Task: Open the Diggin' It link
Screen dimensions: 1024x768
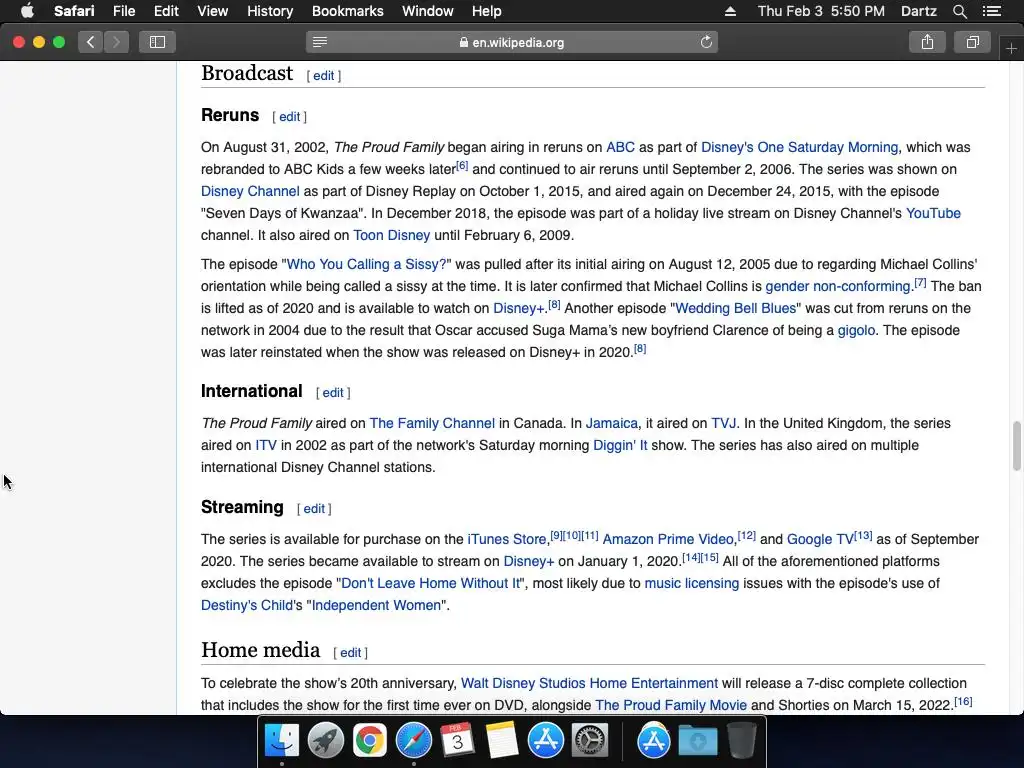Action: click(620, 445)
